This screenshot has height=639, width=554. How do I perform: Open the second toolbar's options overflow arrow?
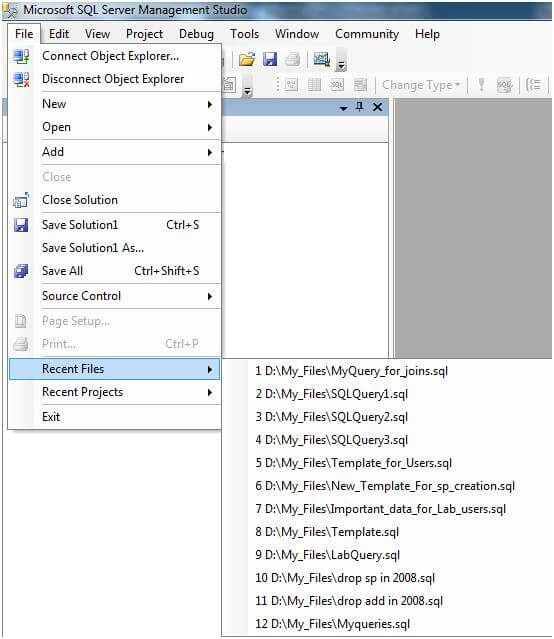247,90
